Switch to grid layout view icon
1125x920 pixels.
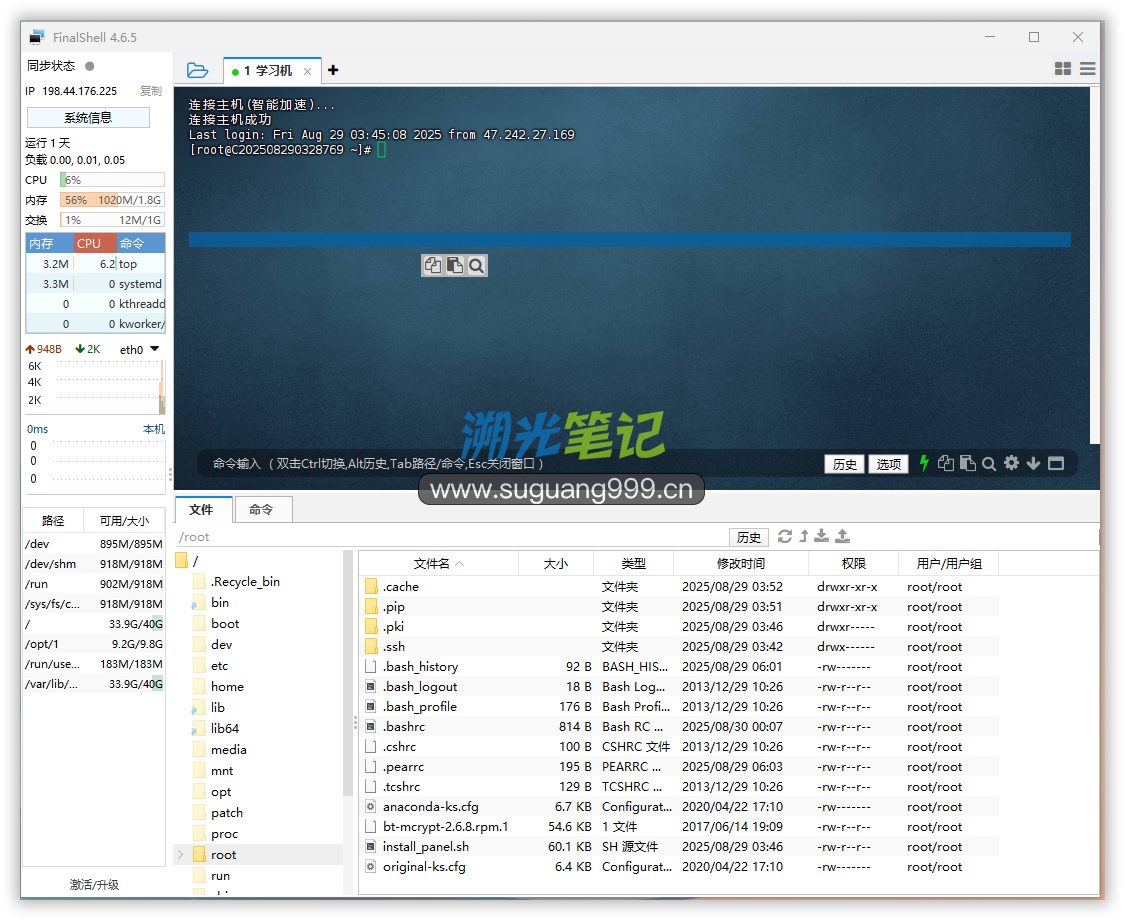pos(1063,69)
